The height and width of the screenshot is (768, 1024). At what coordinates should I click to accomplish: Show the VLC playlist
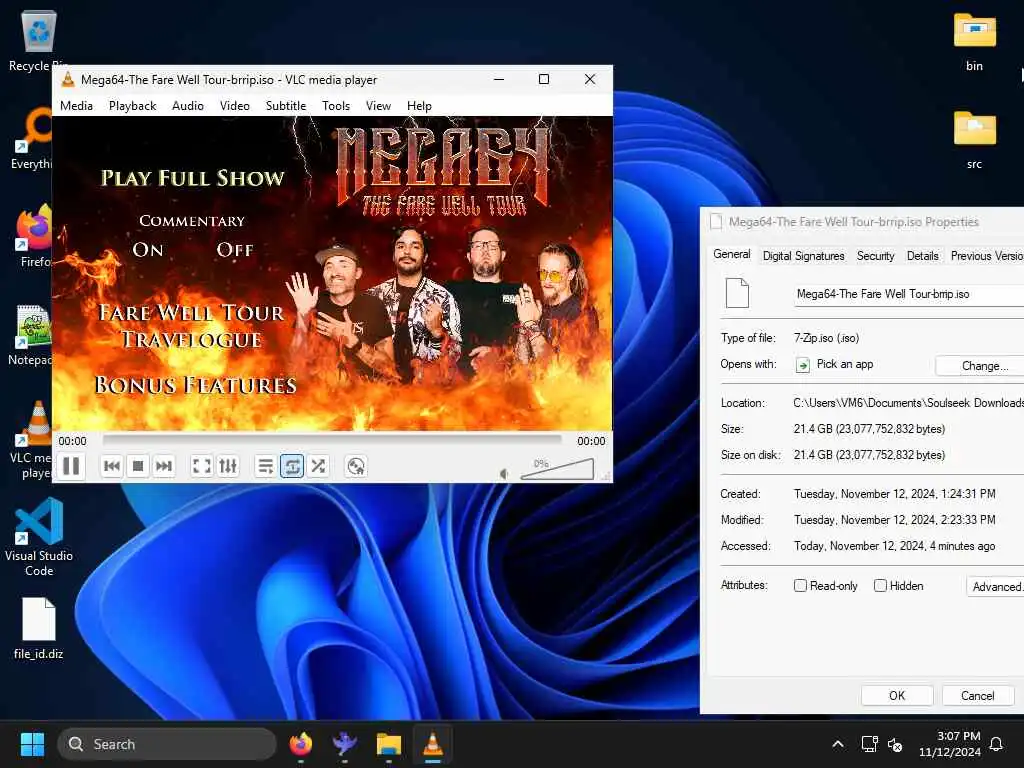point(266,466)
